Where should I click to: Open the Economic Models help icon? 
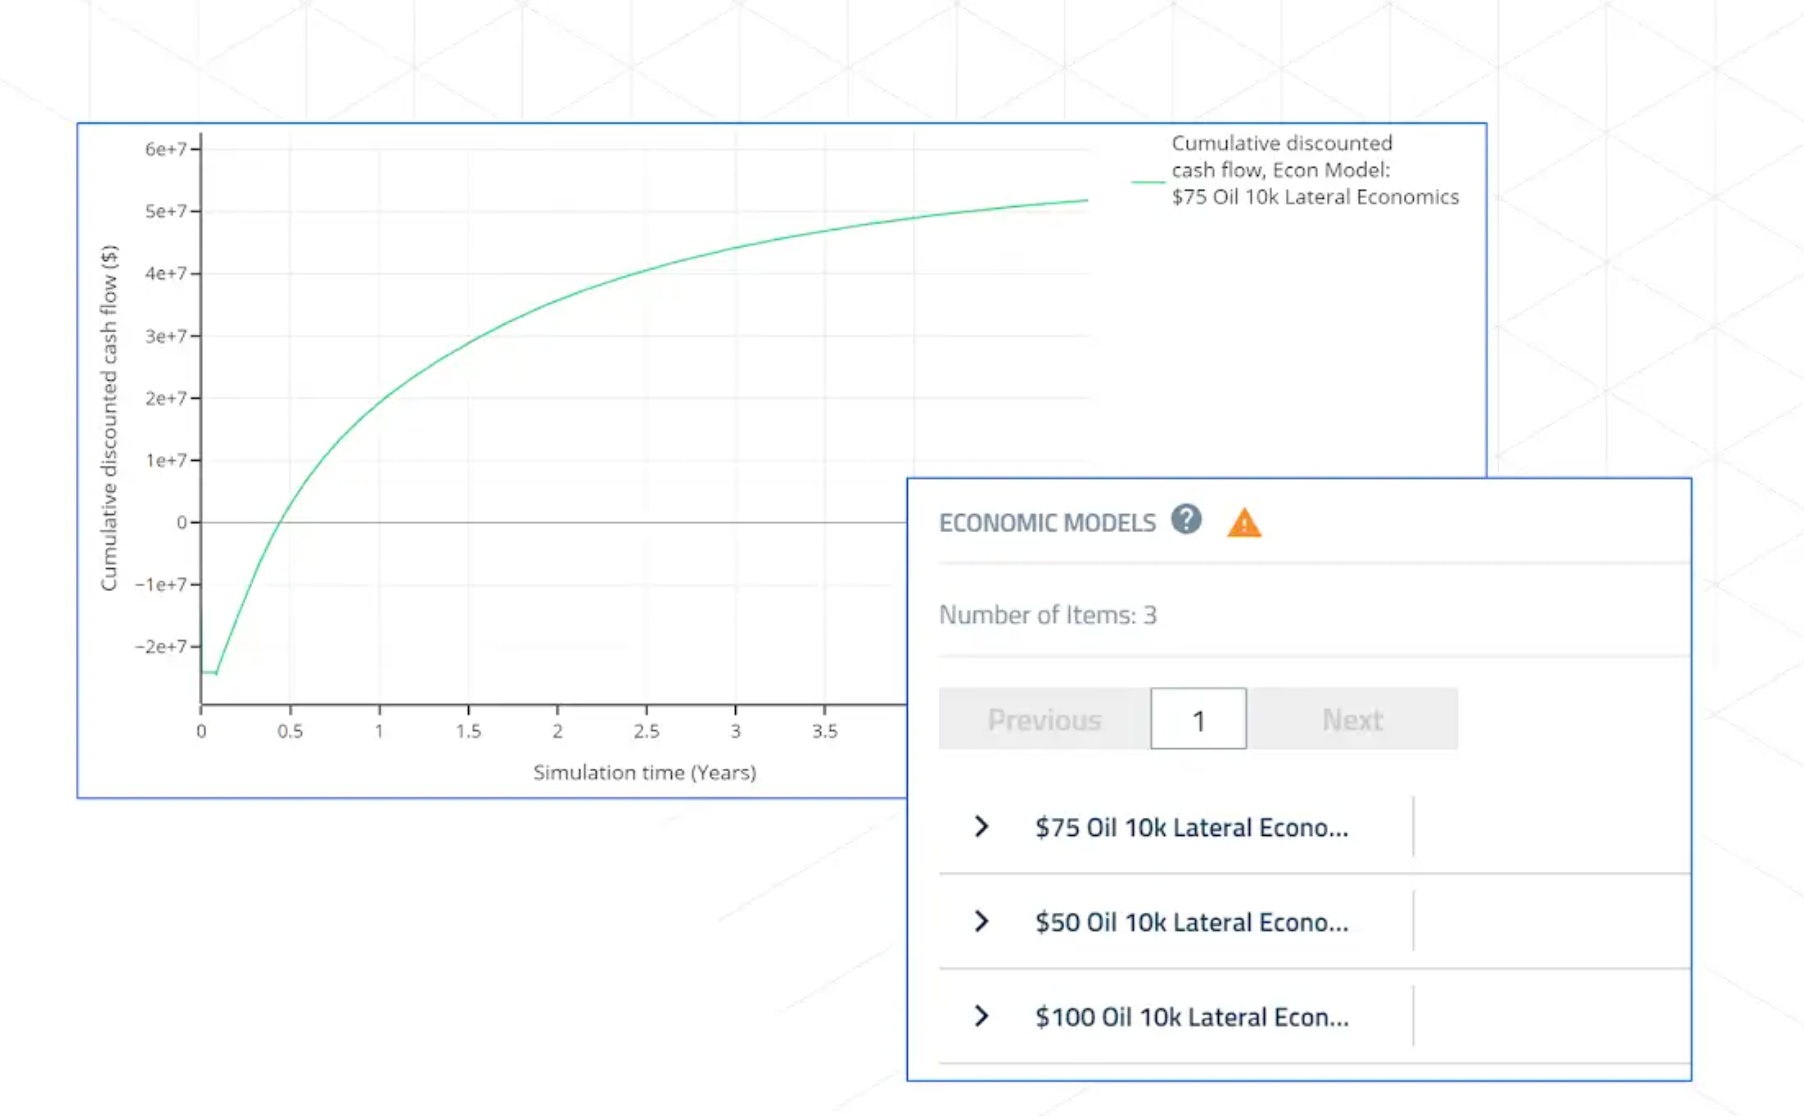(1186, 520)
